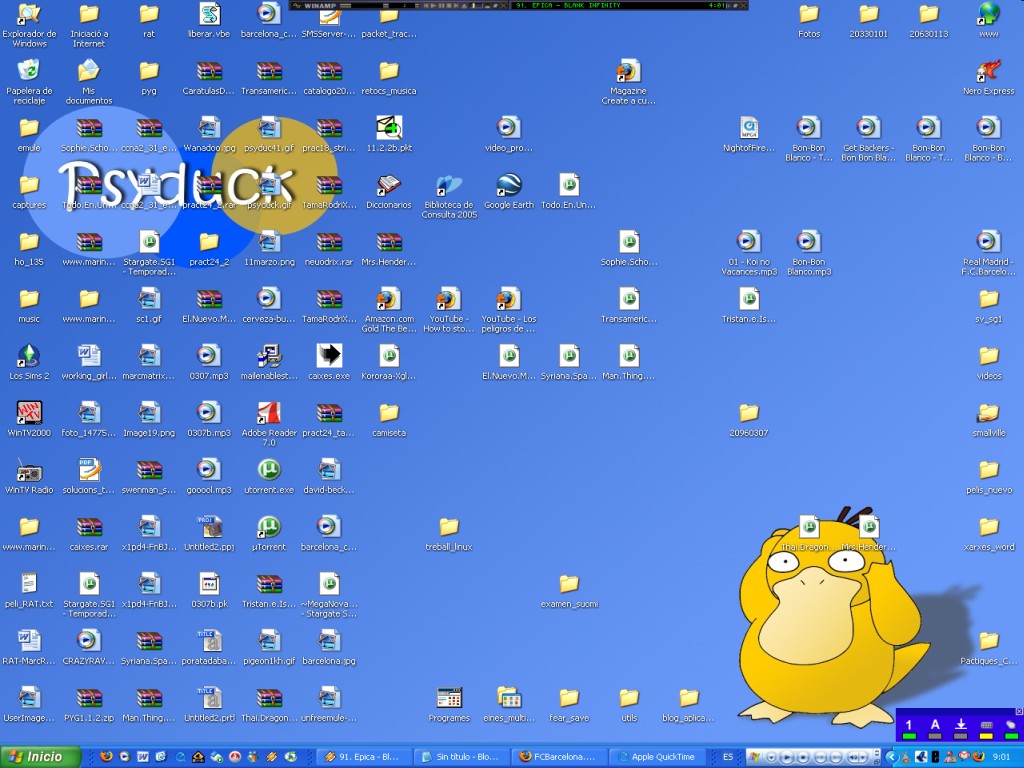Viewport: 1024px width, 768px height.
Task: Open the barcelona.jpg image file
Action: pyautogui.click(x=329, y=647)
